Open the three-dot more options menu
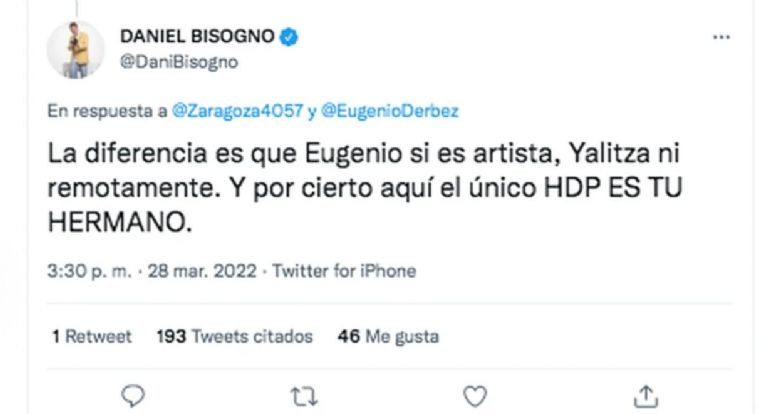 click(x=721, y=37)
